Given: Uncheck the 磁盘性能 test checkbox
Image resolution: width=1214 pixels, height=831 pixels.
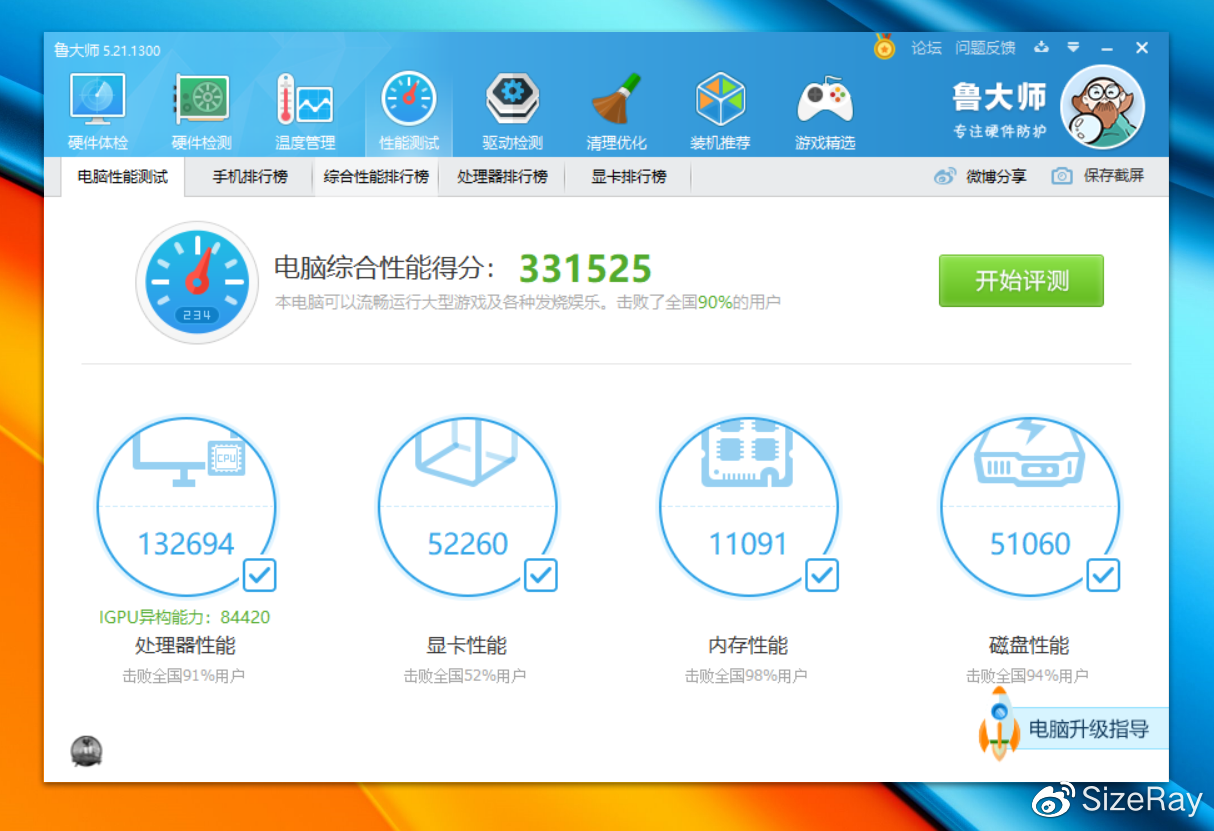Looking at the screenshot, I should pos(1103,575).
